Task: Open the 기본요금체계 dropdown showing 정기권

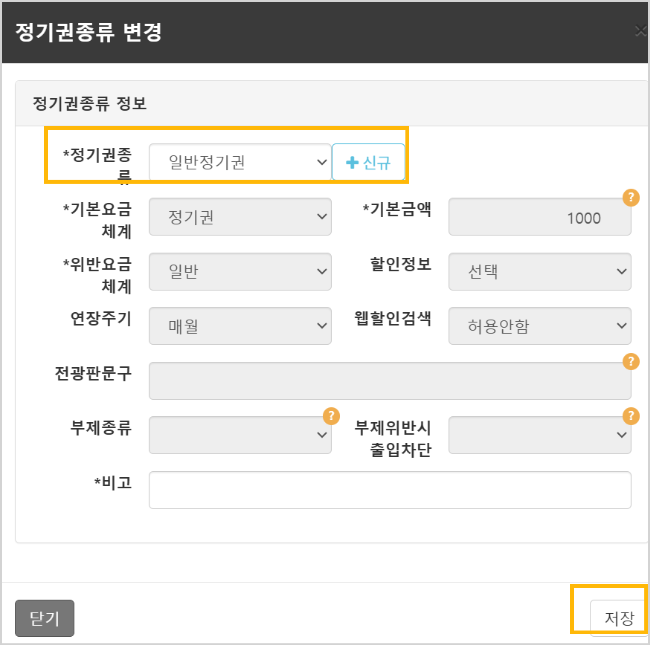Action: [x=240, y=217]
